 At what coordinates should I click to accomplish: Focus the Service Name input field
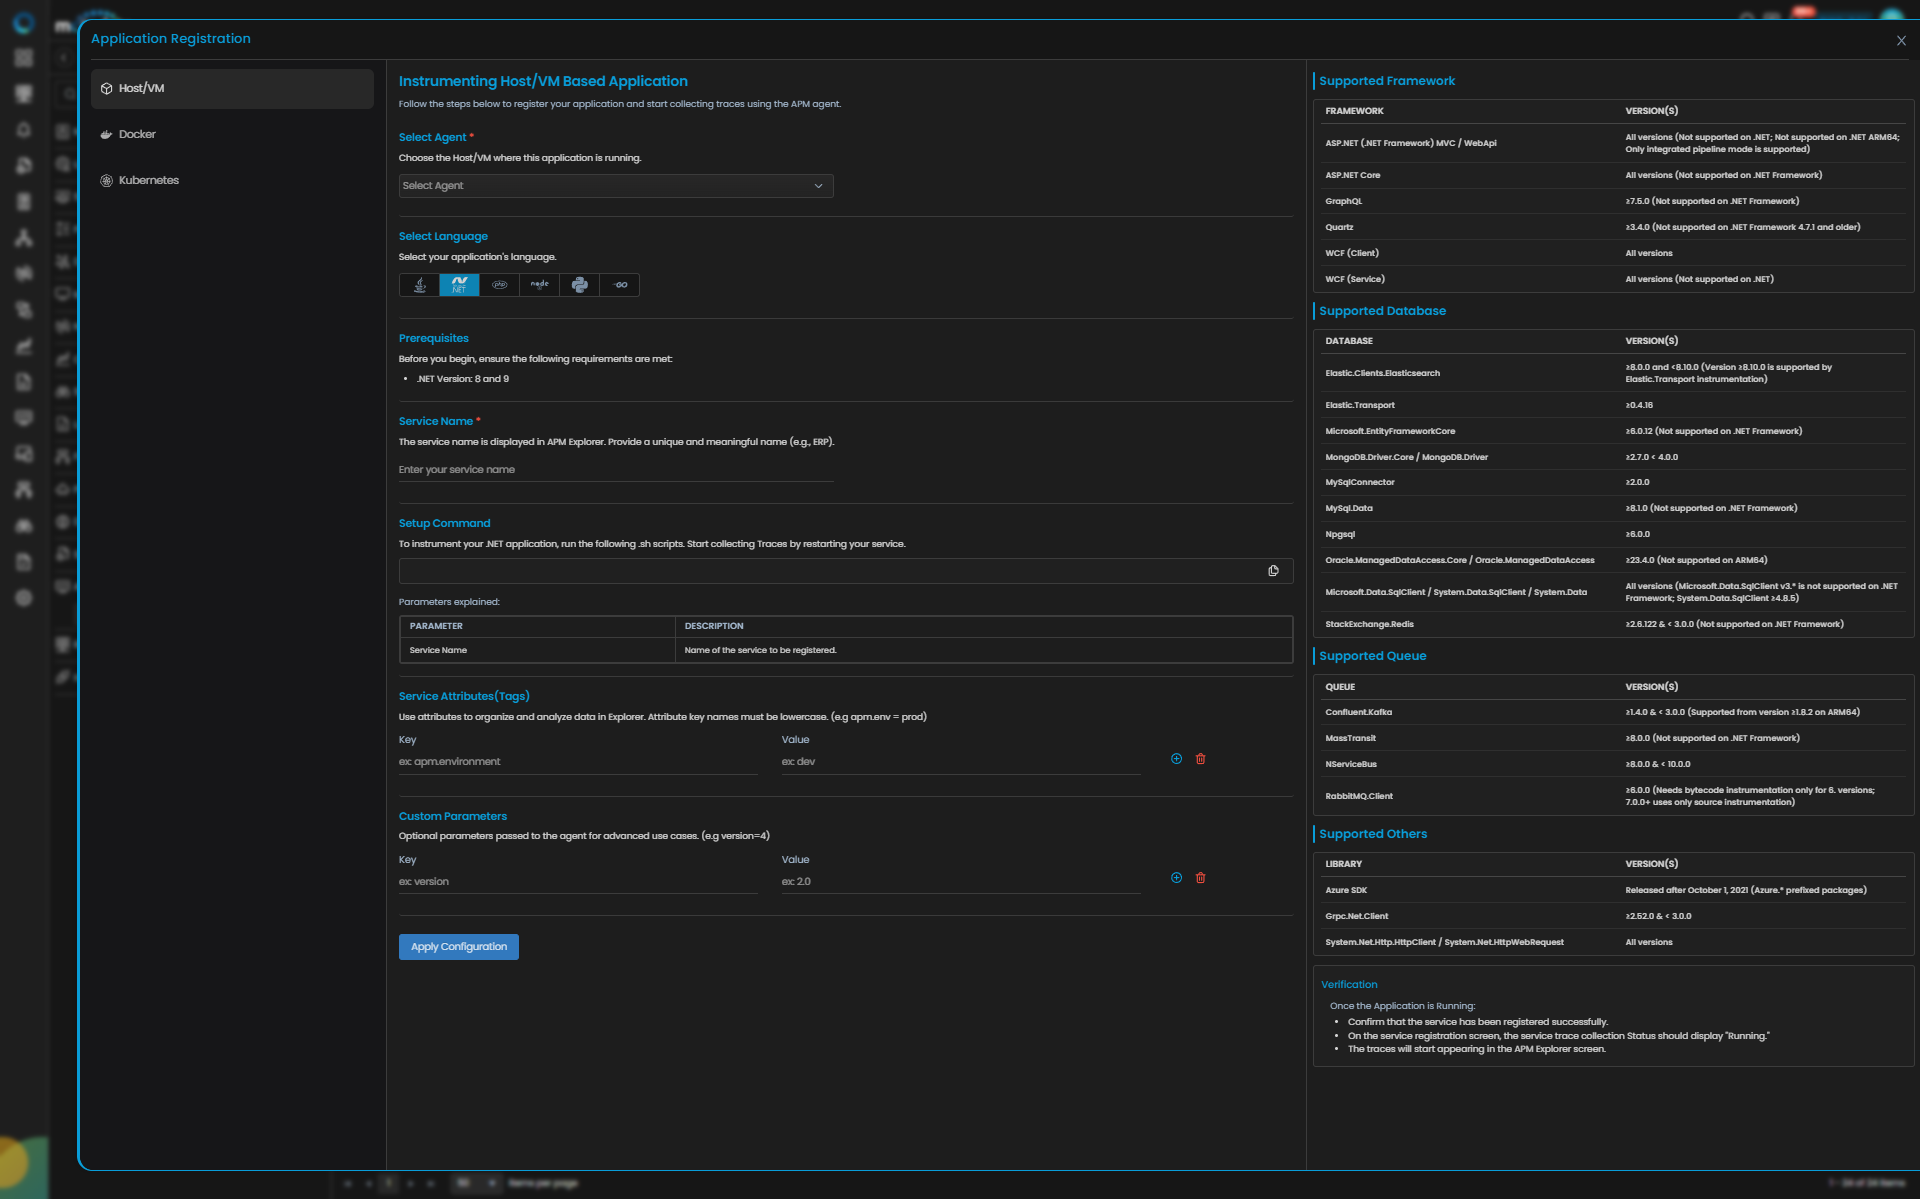[615, 470]
